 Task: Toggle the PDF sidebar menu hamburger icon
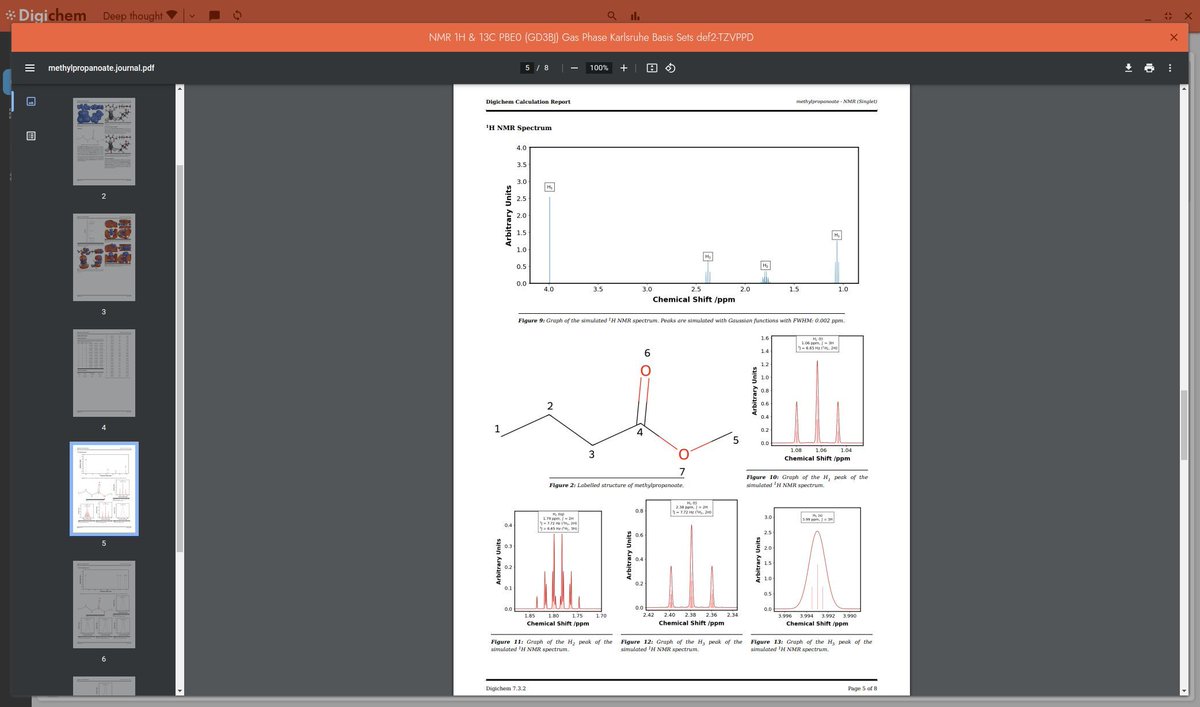30,68
